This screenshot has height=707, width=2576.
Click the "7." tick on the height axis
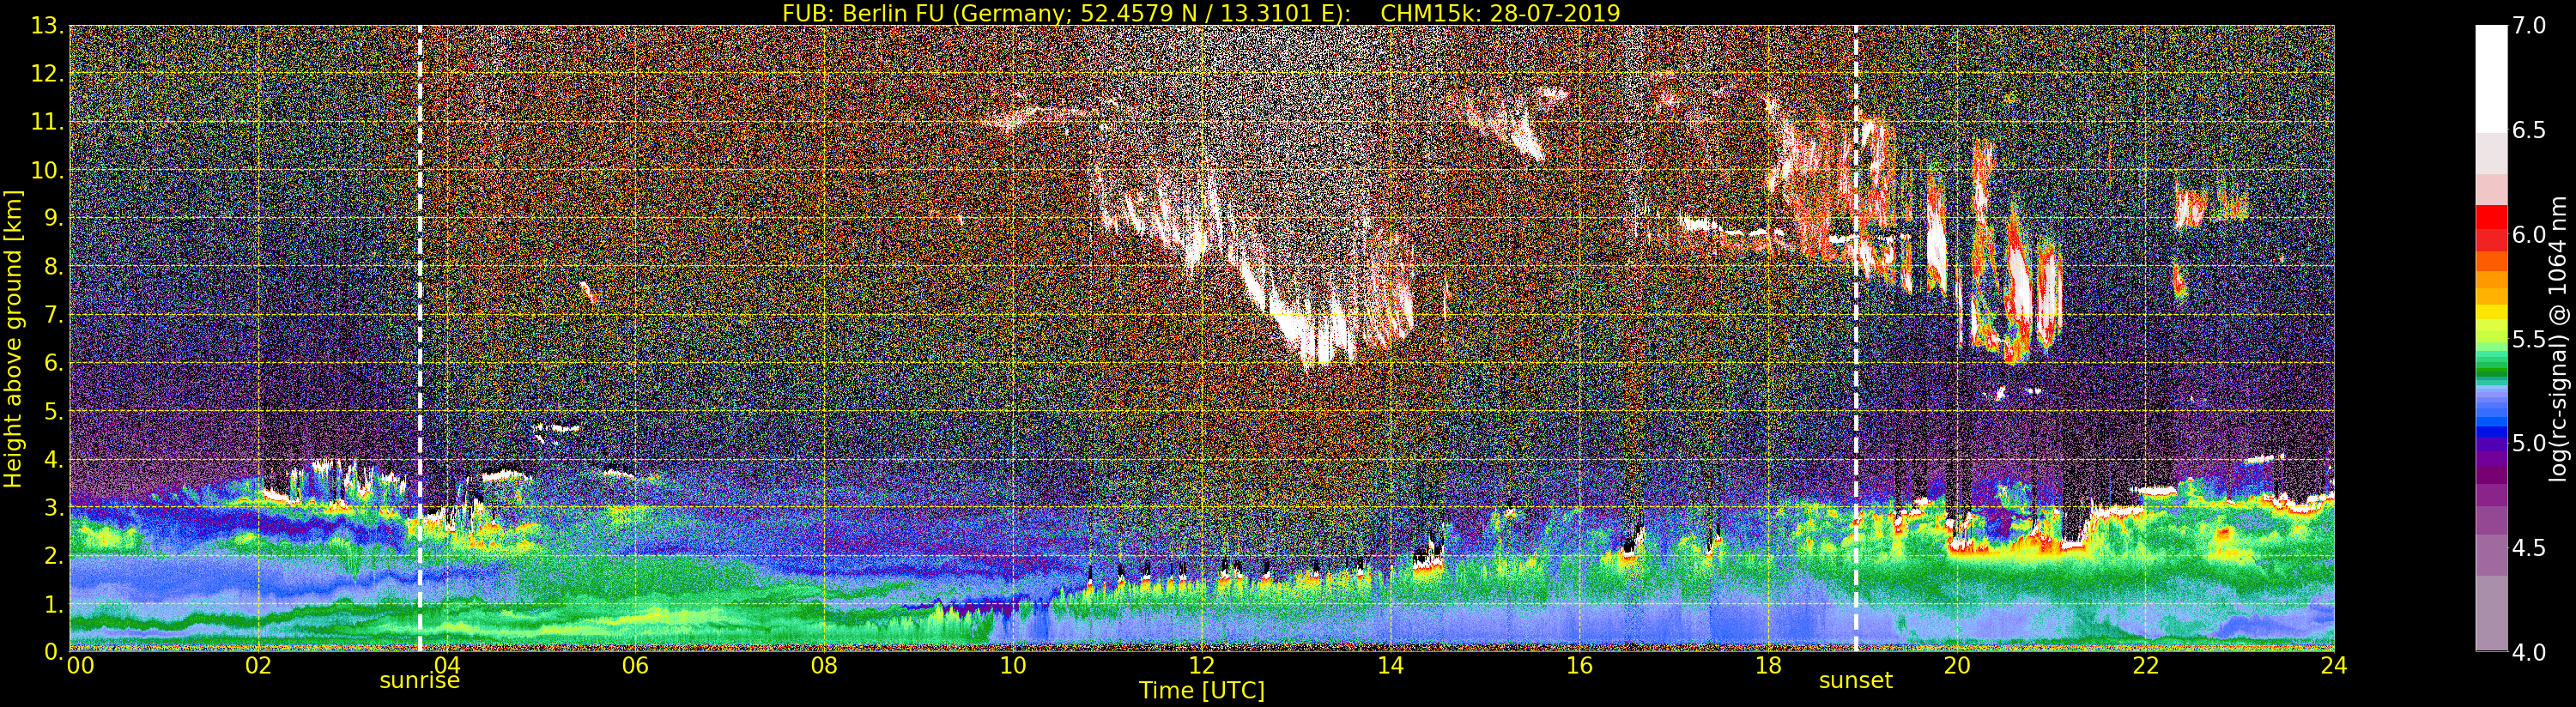point(54,315)
